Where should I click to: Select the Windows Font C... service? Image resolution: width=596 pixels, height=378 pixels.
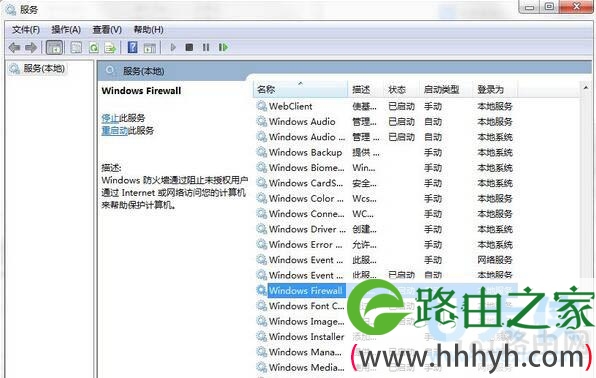[306, 306]
